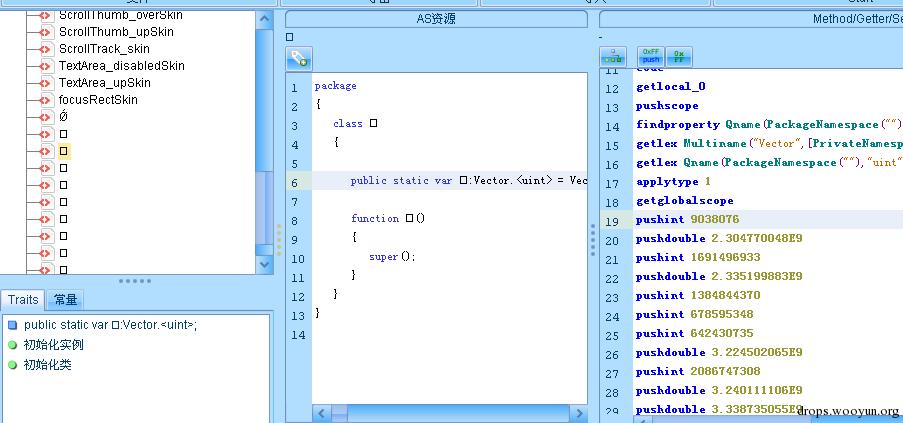The width and height of the screenshot is (903, 423).
Task: Click the blue square icon before public static var trait
Action: click(13, 325)
